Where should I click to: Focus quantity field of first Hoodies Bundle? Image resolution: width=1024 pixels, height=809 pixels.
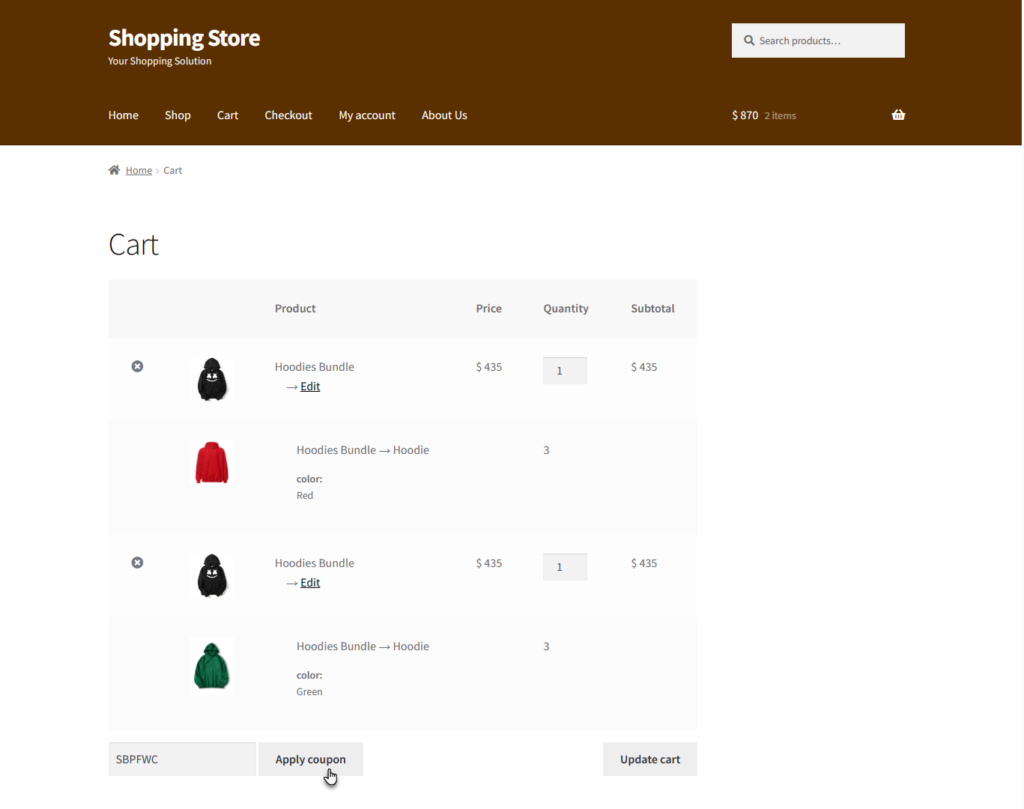click(565, 371)
